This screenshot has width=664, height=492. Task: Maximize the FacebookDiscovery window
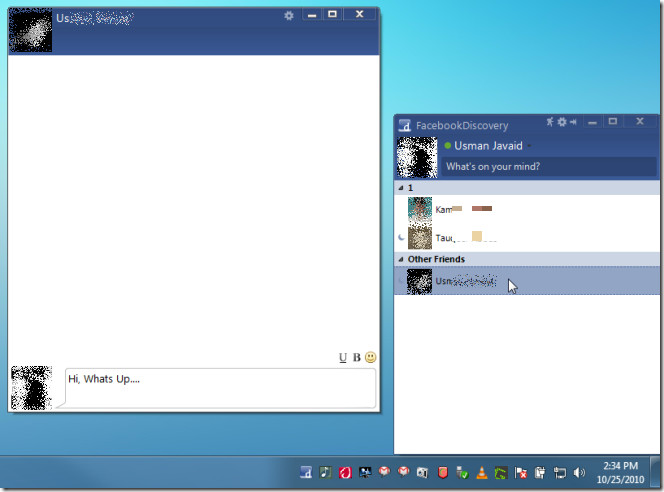[x=613, y=122]
